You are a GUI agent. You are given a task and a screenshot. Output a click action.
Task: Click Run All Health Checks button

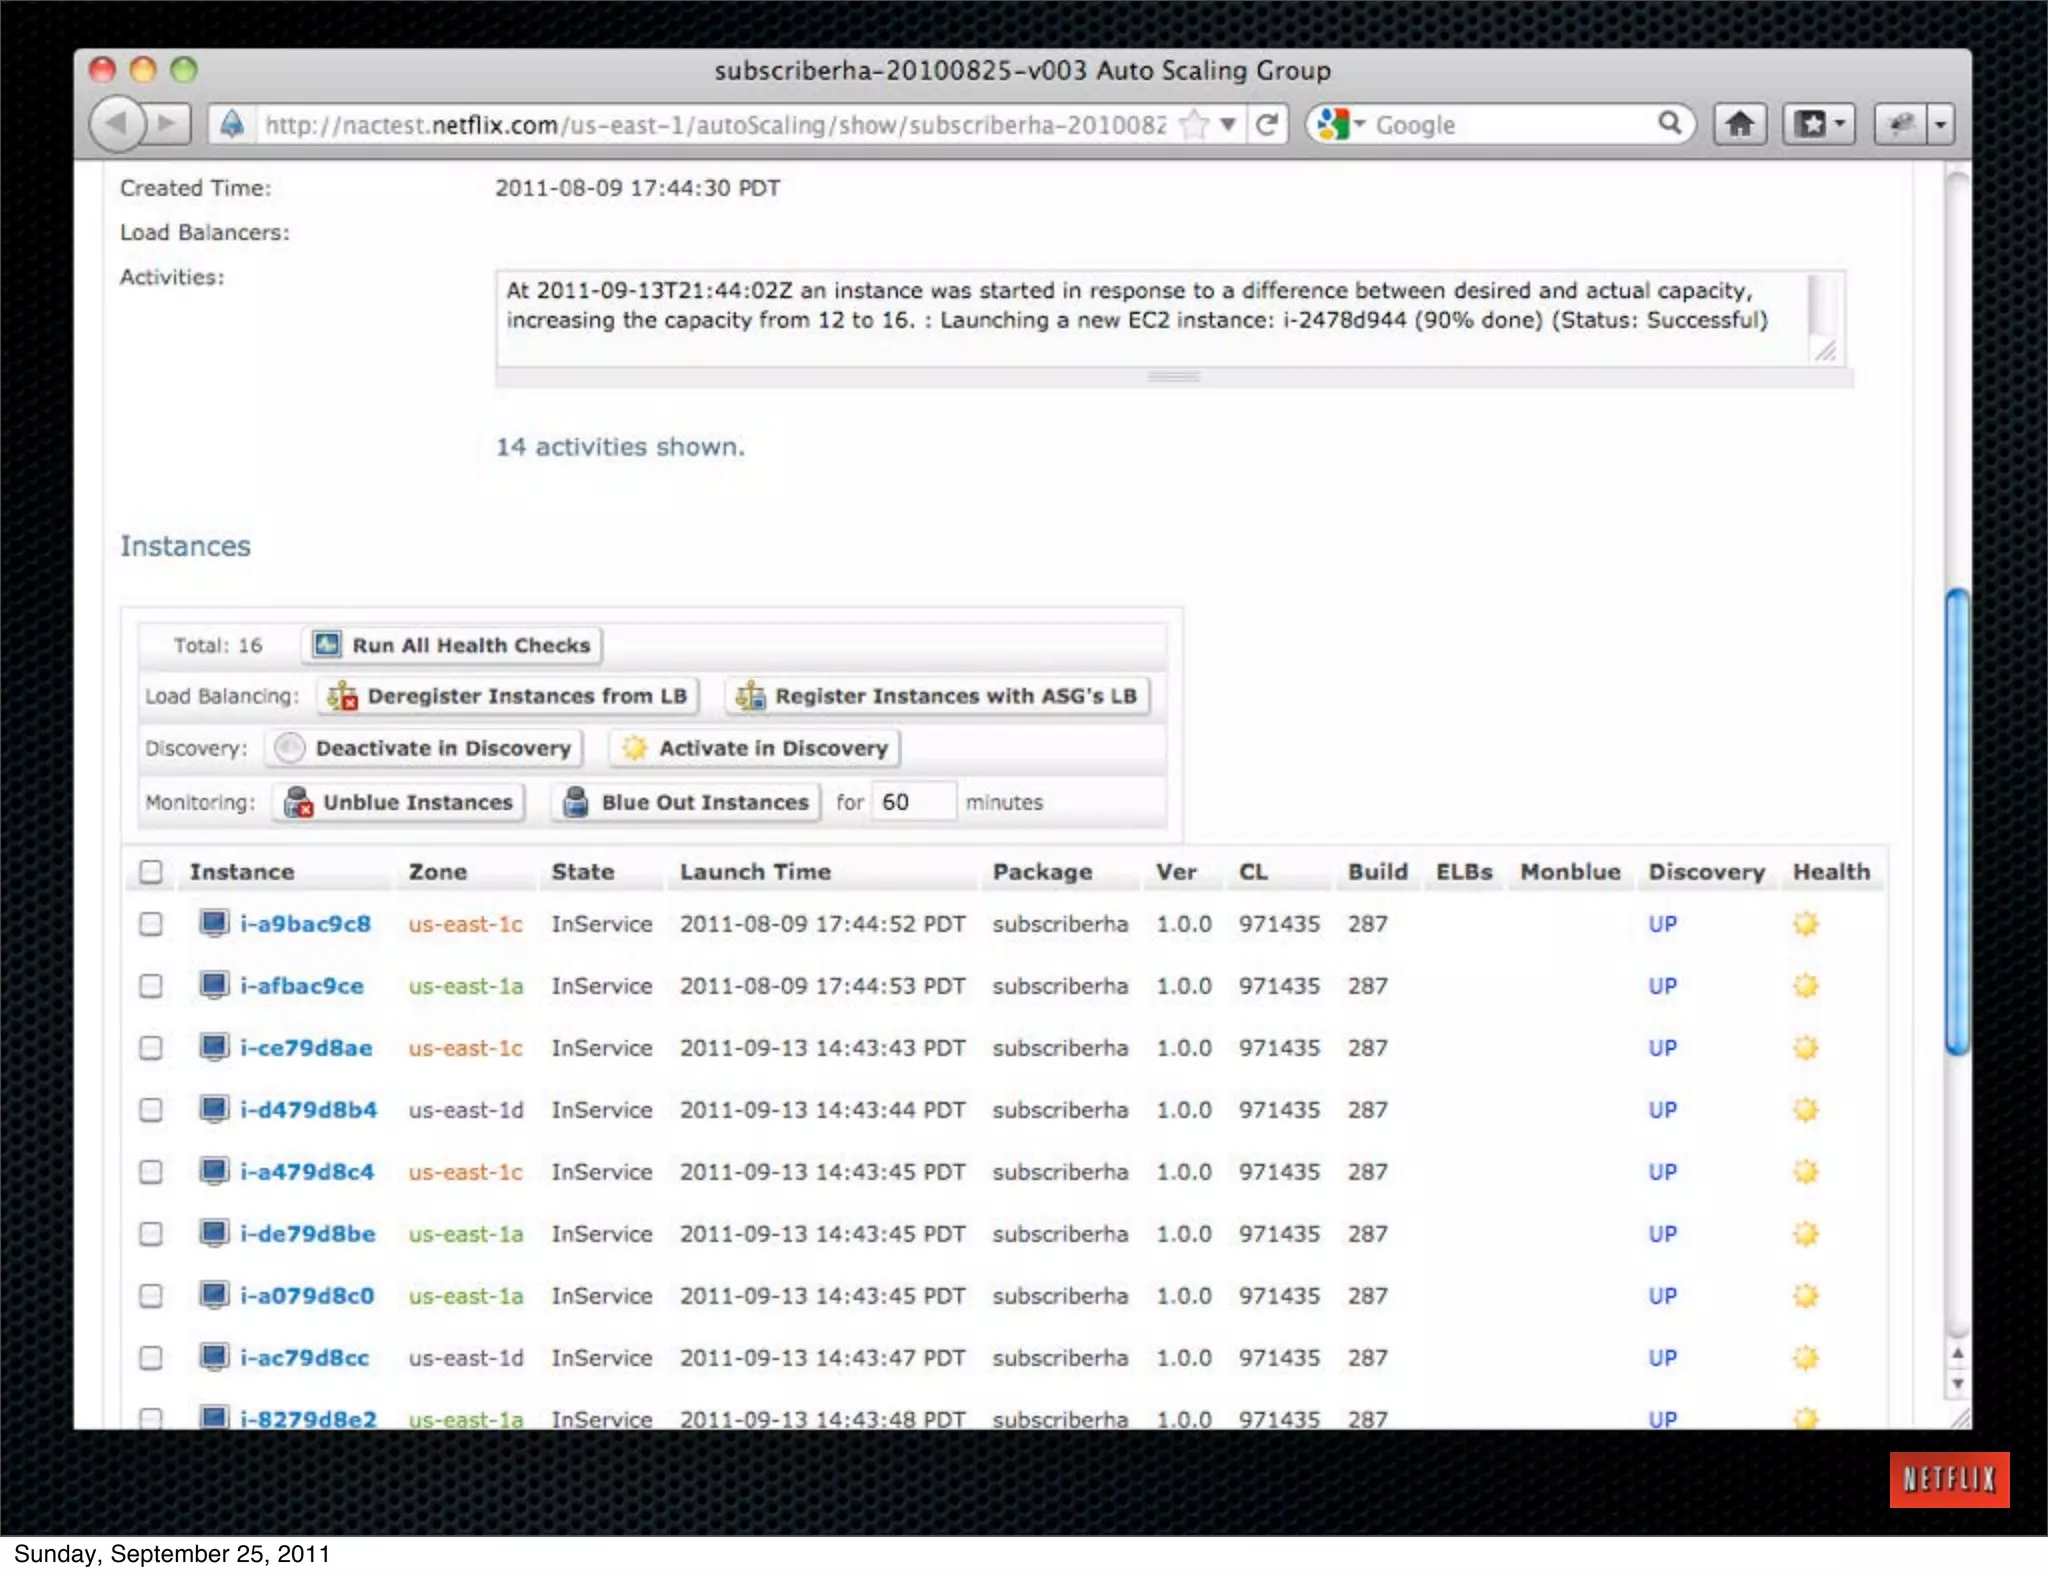(x=452, y=645)
